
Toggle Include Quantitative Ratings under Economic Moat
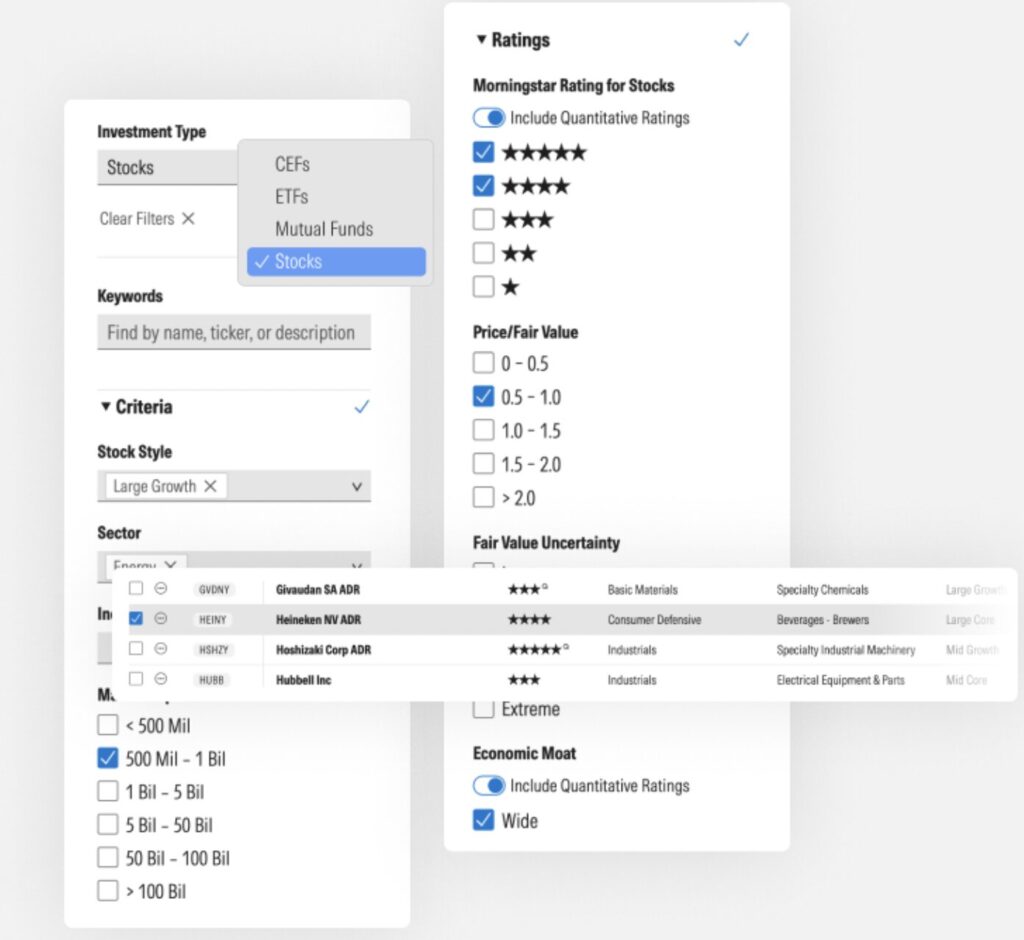pos(489,786)
